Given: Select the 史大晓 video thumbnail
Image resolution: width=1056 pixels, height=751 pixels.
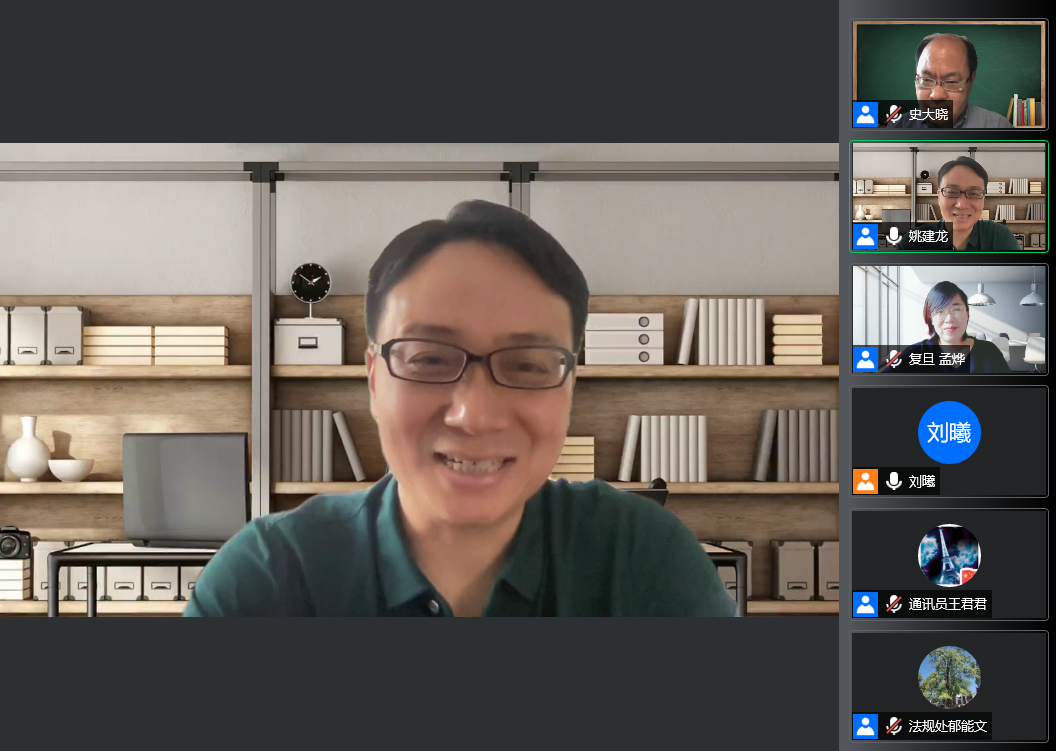Looking at the screenshot, I should (x=949, y=74).
